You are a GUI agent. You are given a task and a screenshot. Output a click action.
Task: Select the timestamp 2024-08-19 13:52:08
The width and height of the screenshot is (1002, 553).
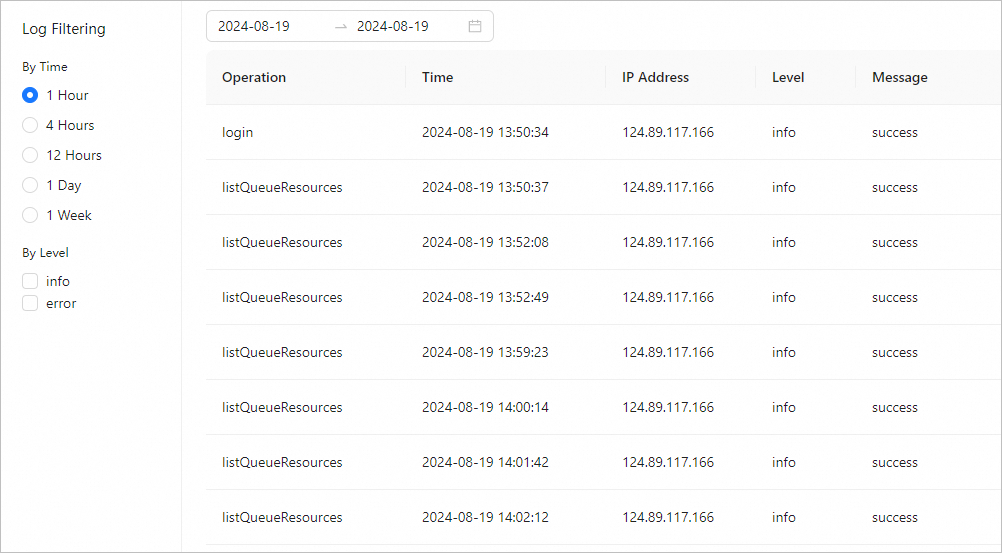[x=485, y=242]
